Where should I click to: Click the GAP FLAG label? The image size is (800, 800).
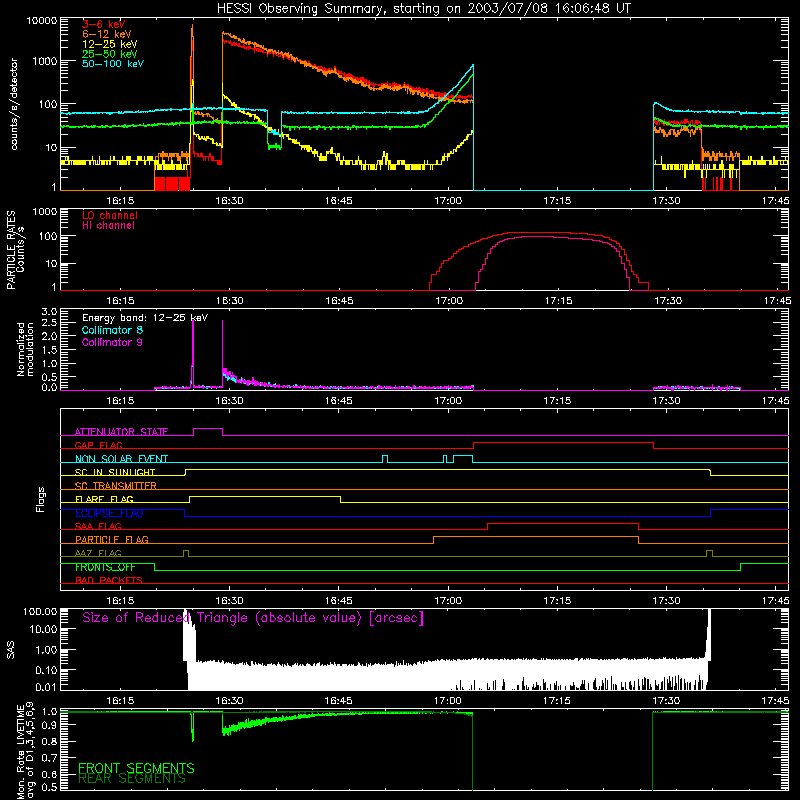point(99,445)
